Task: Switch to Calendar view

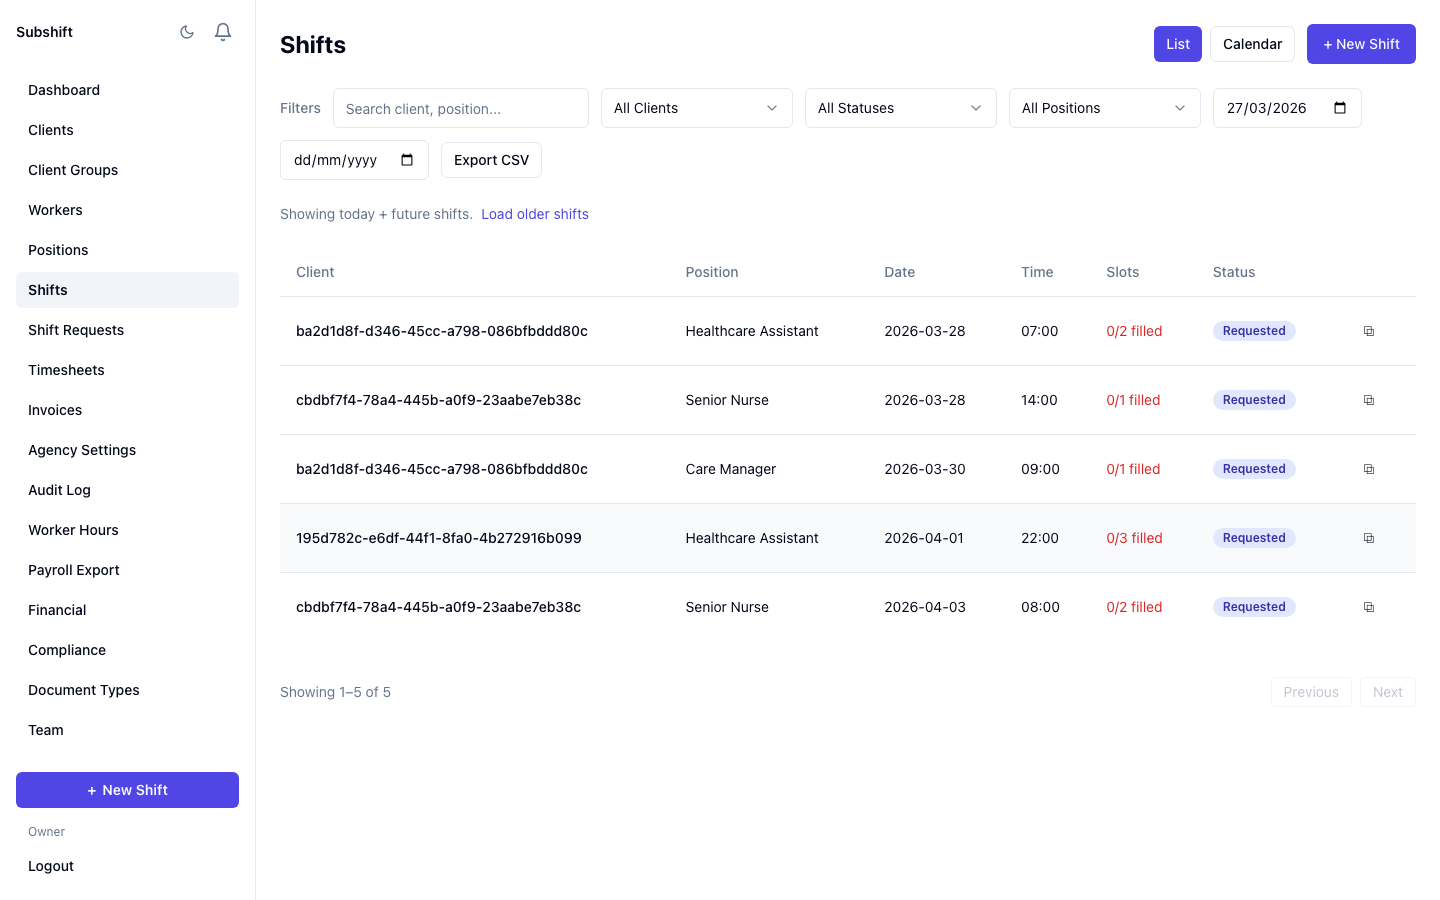Action: [1252, 43]
